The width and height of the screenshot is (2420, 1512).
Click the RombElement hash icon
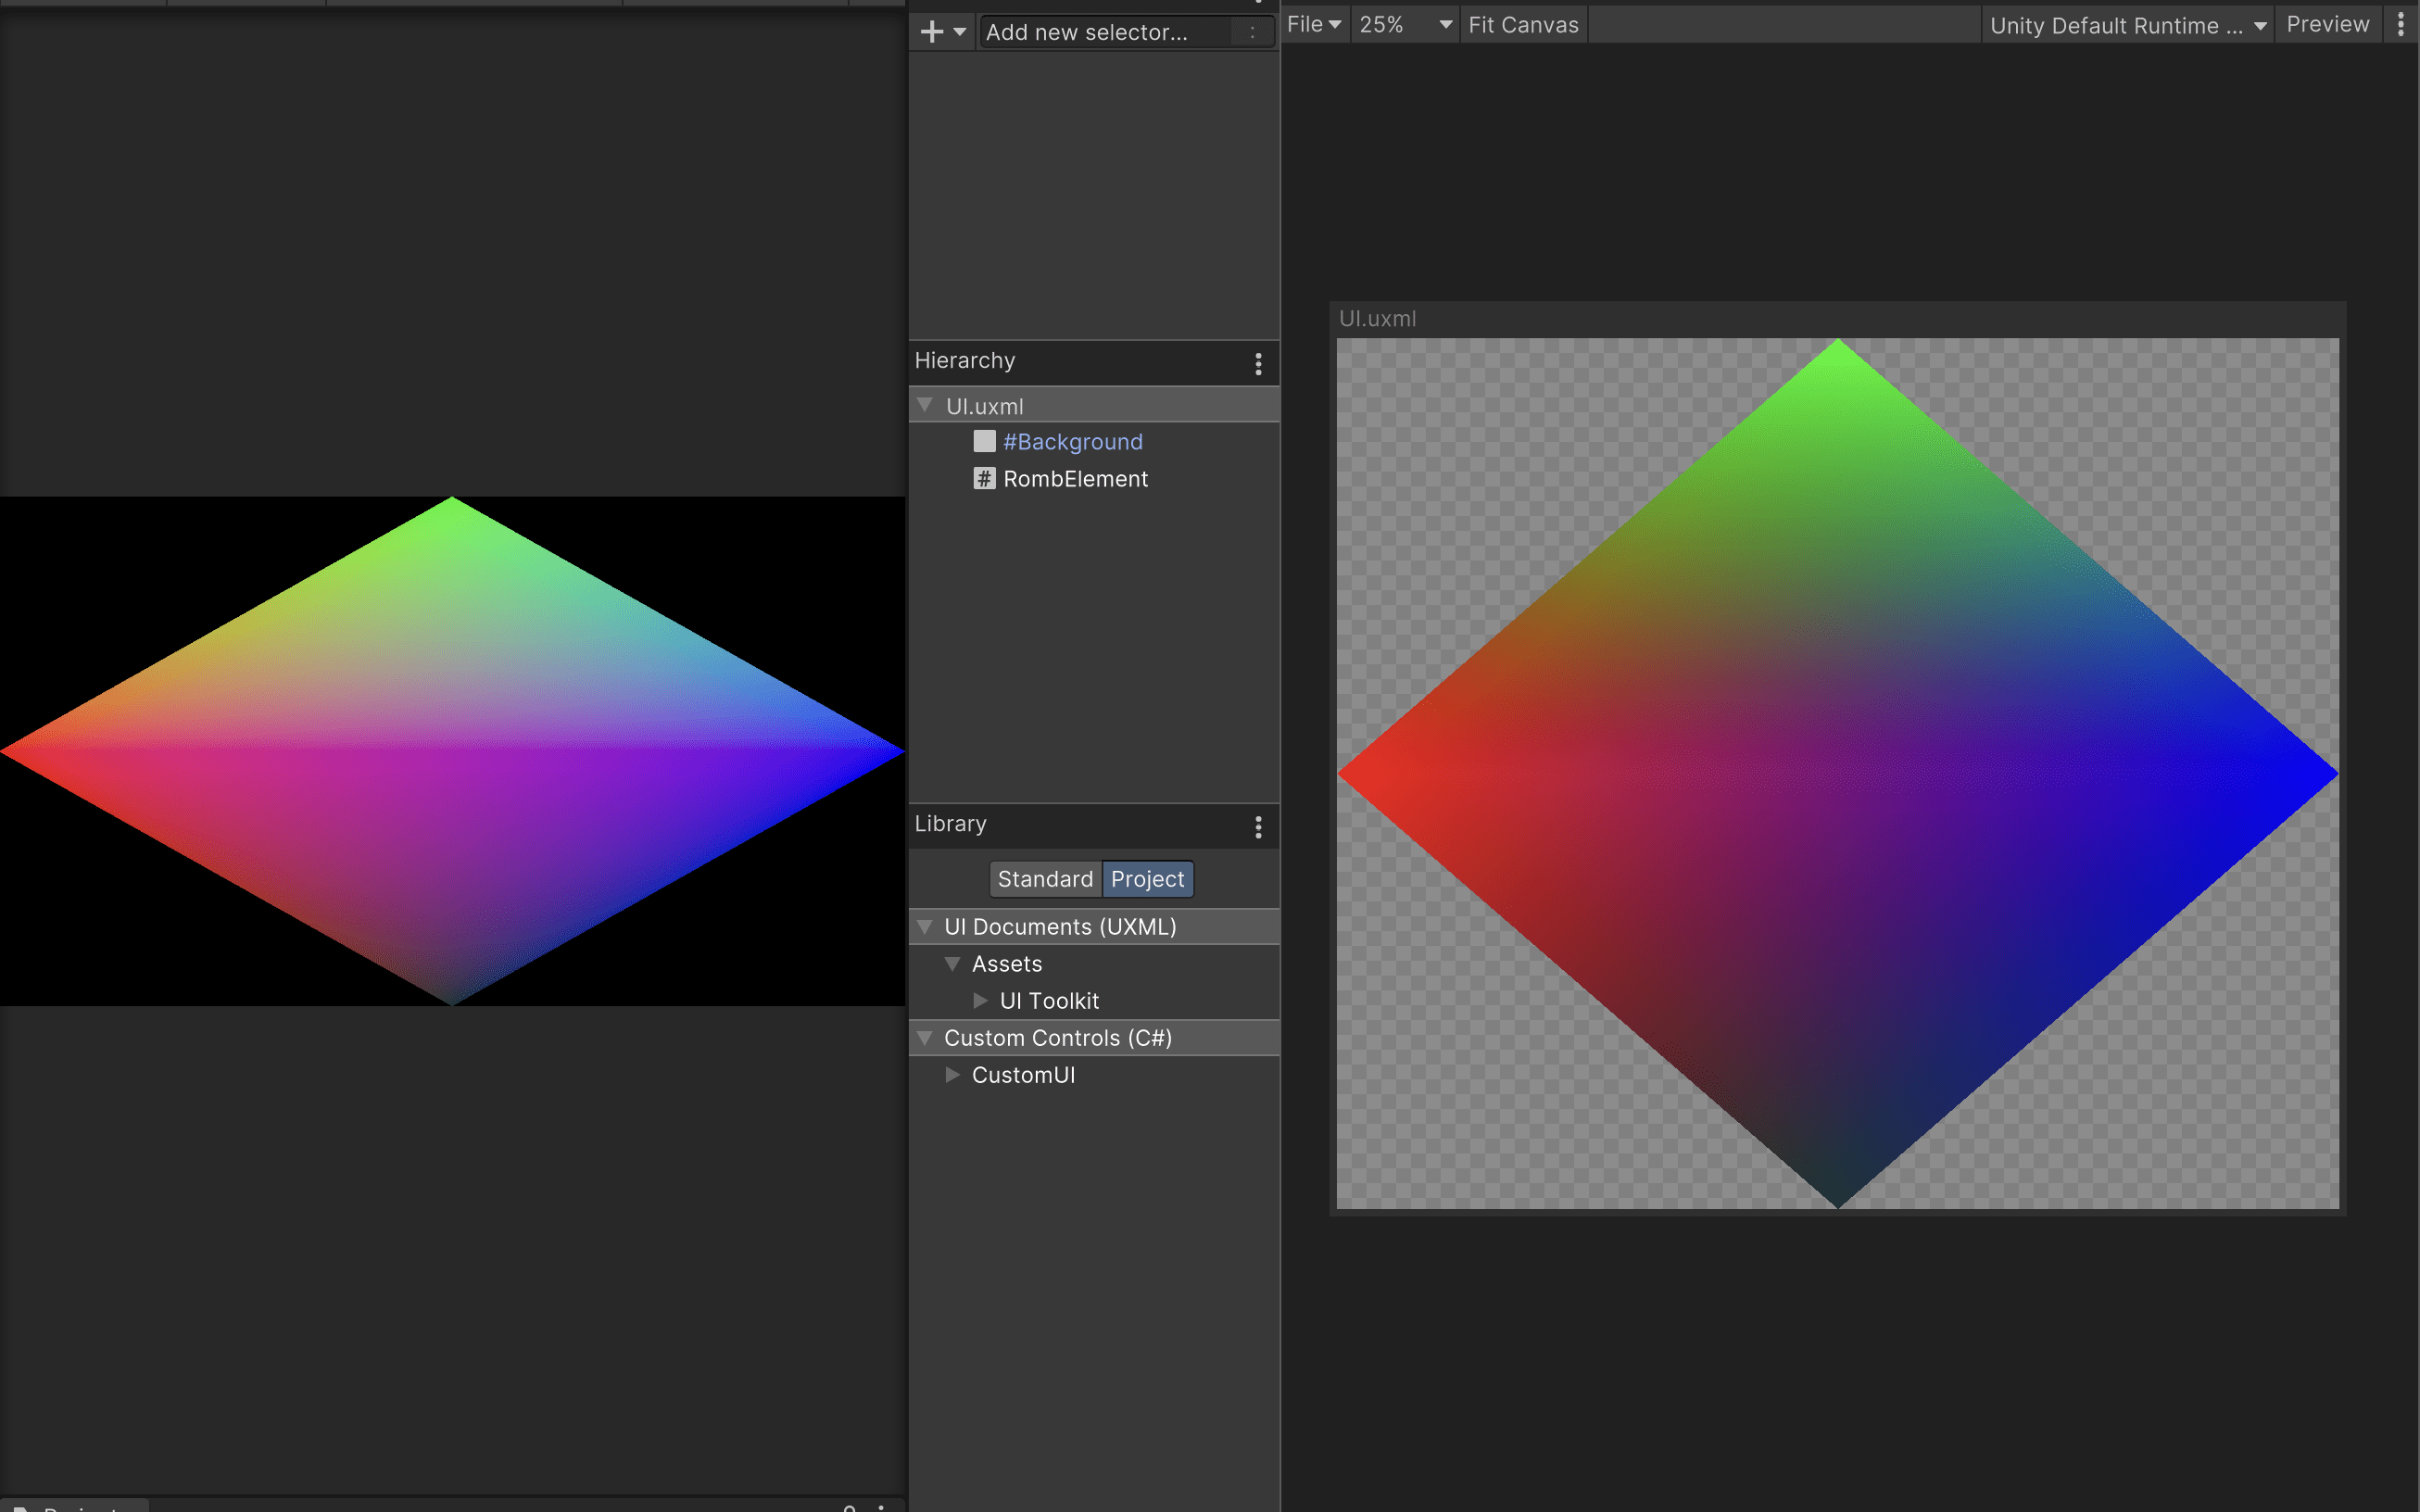pos(984,478)
